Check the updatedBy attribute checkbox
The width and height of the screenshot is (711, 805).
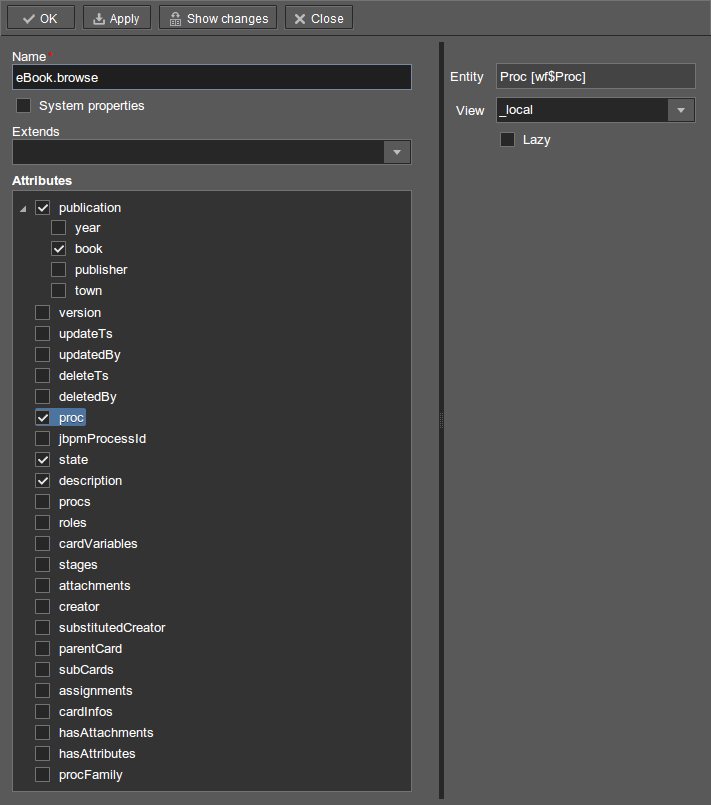43,355
